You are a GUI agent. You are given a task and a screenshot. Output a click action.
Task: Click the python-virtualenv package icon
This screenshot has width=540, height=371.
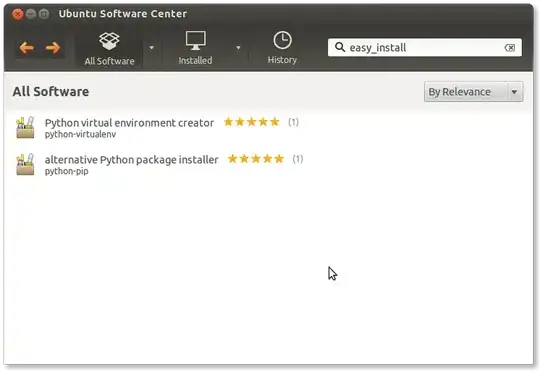(x=25, y=127)
